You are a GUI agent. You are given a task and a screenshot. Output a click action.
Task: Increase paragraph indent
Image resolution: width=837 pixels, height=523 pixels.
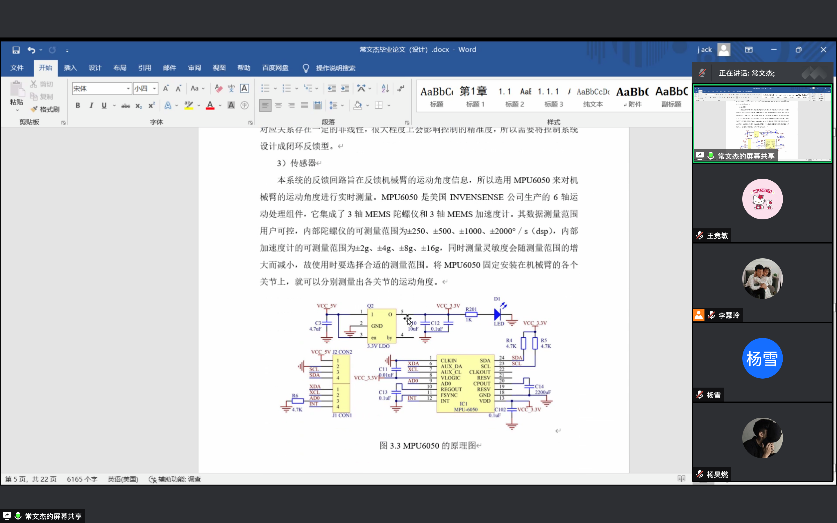pos(344,88)
